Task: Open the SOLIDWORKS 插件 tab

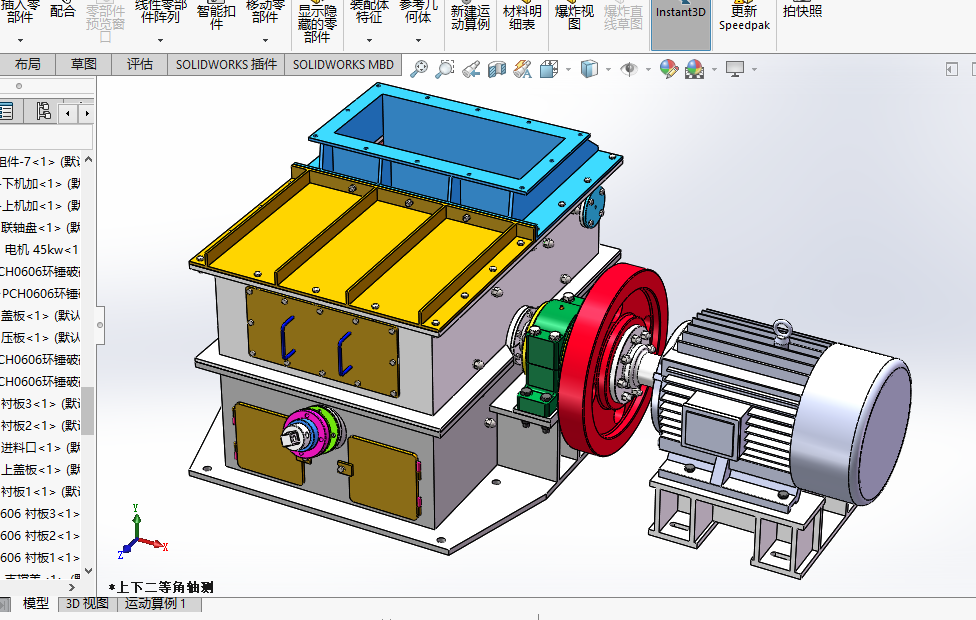Action: click(x=226, y=64)
